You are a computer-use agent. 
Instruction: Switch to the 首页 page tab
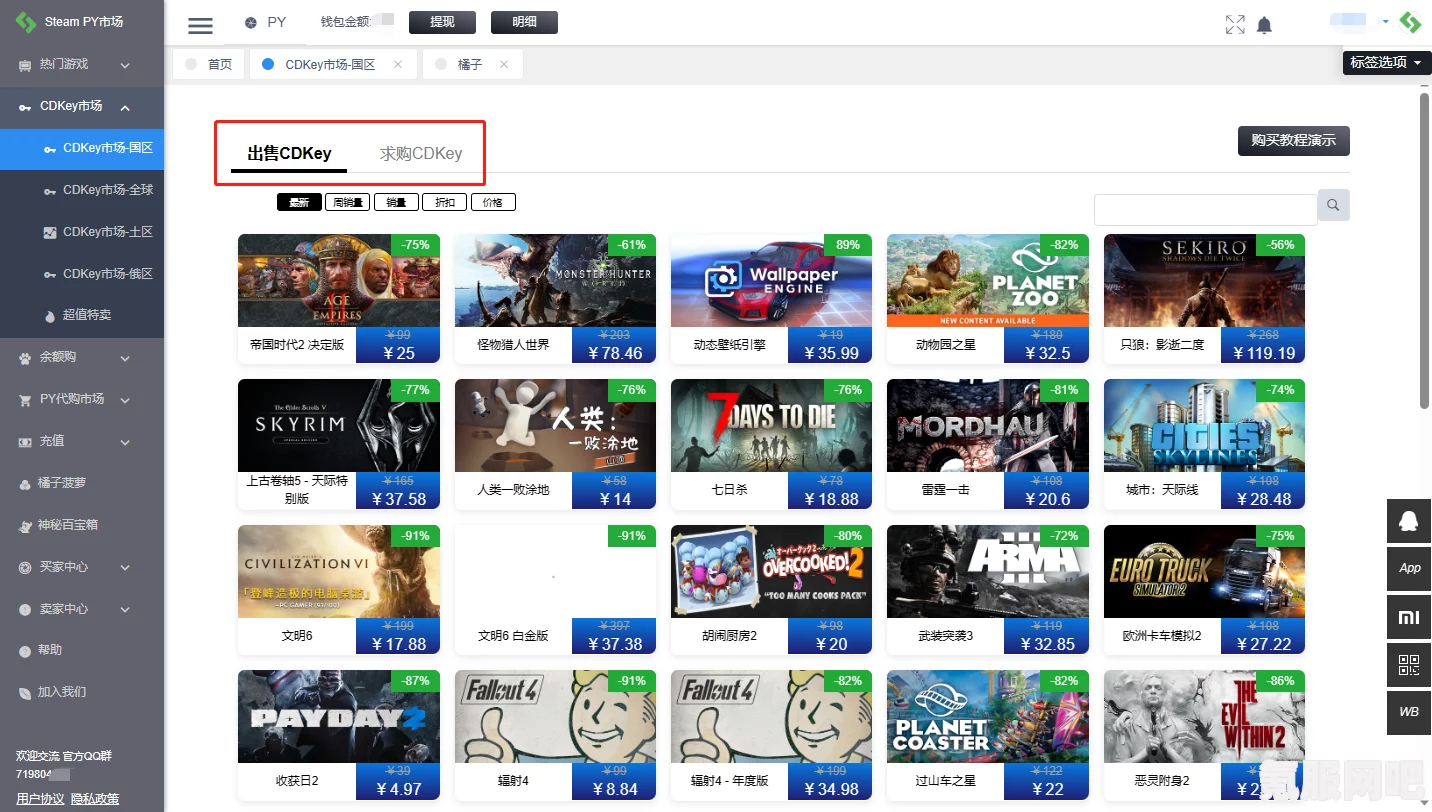(210, 64)
